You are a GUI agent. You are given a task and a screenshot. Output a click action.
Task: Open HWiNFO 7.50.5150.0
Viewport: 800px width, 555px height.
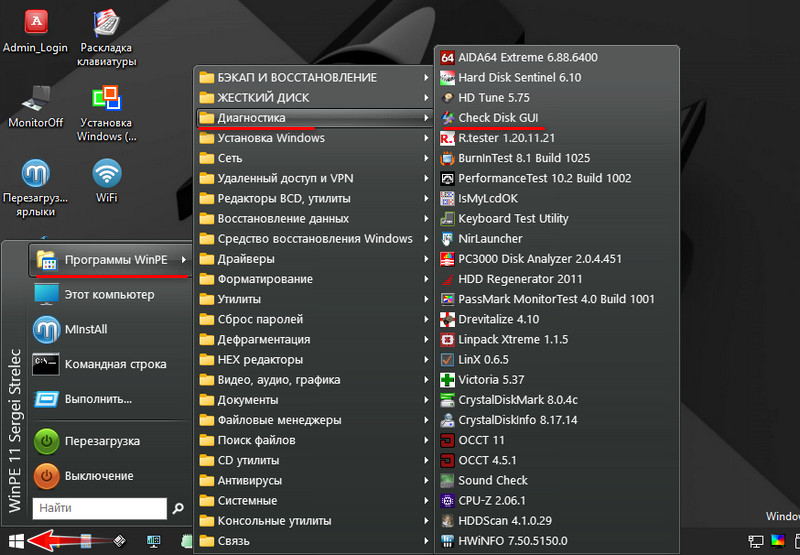tap(557, 541)
